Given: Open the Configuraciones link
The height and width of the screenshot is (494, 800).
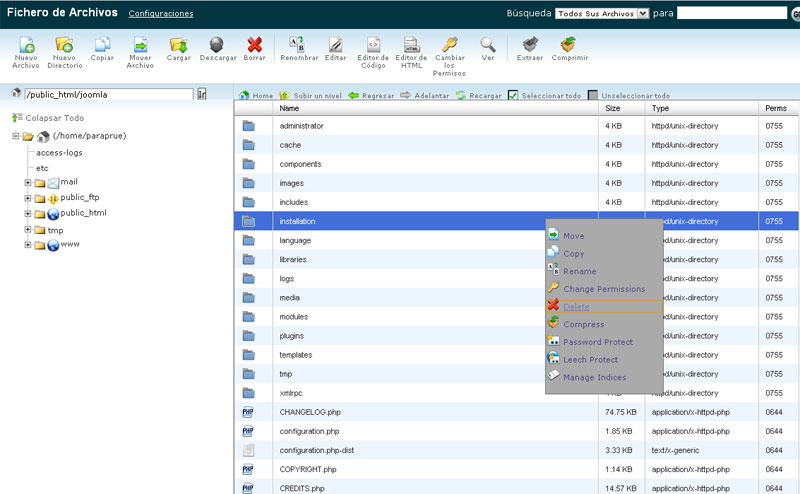Looking at the screenshot, I should 161,14.
